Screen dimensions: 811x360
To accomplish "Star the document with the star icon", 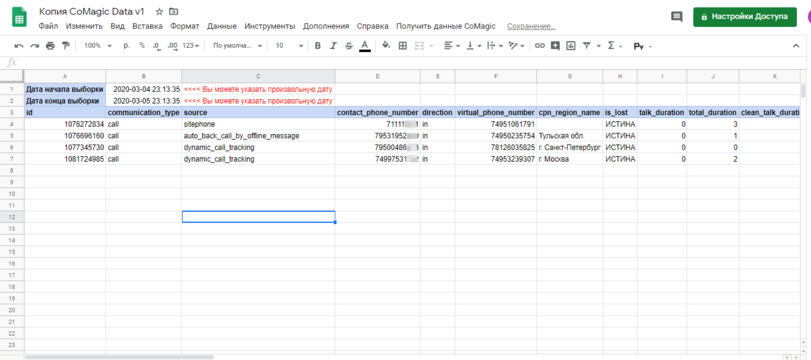I will coord(159,11).
